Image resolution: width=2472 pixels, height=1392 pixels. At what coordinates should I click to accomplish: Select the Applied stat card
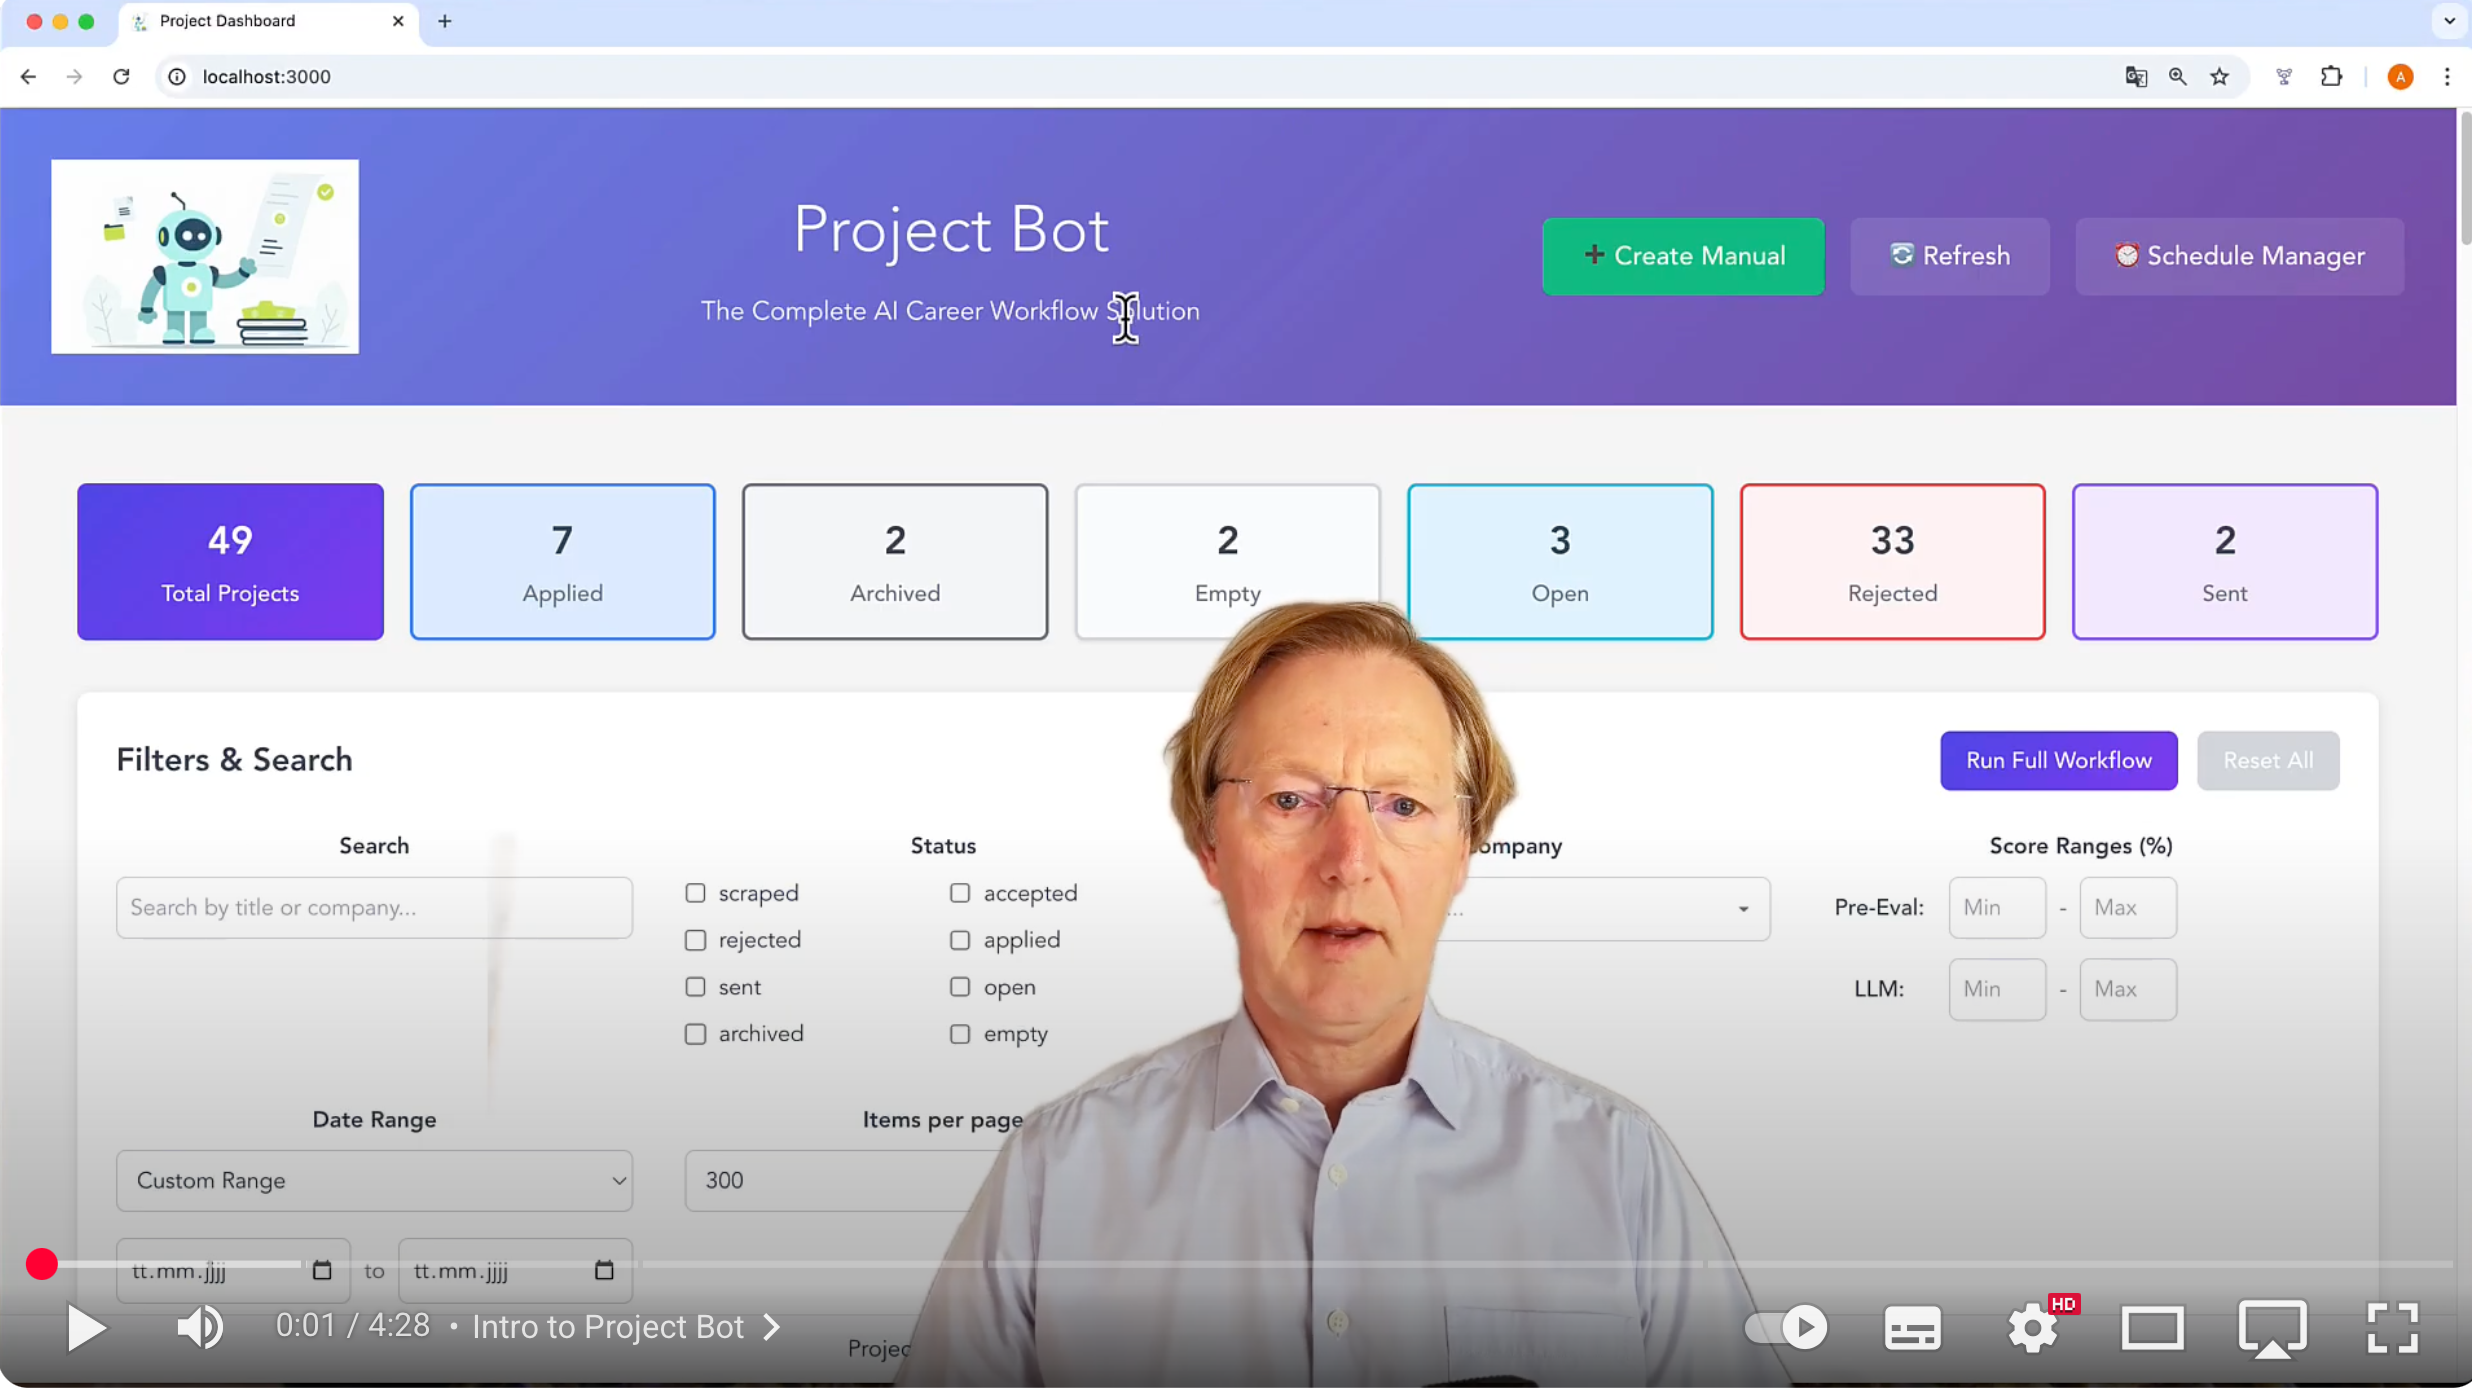coord(562,562)
